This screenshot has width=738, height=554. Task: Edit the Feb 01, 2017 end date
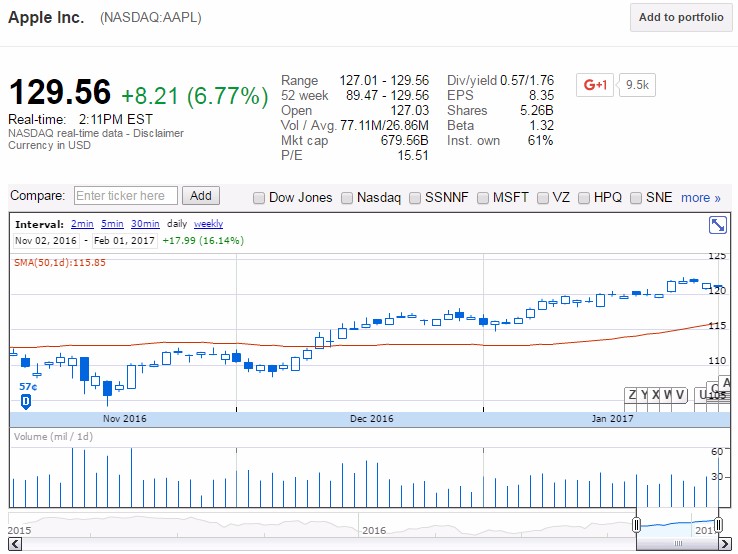pos(124,241)
